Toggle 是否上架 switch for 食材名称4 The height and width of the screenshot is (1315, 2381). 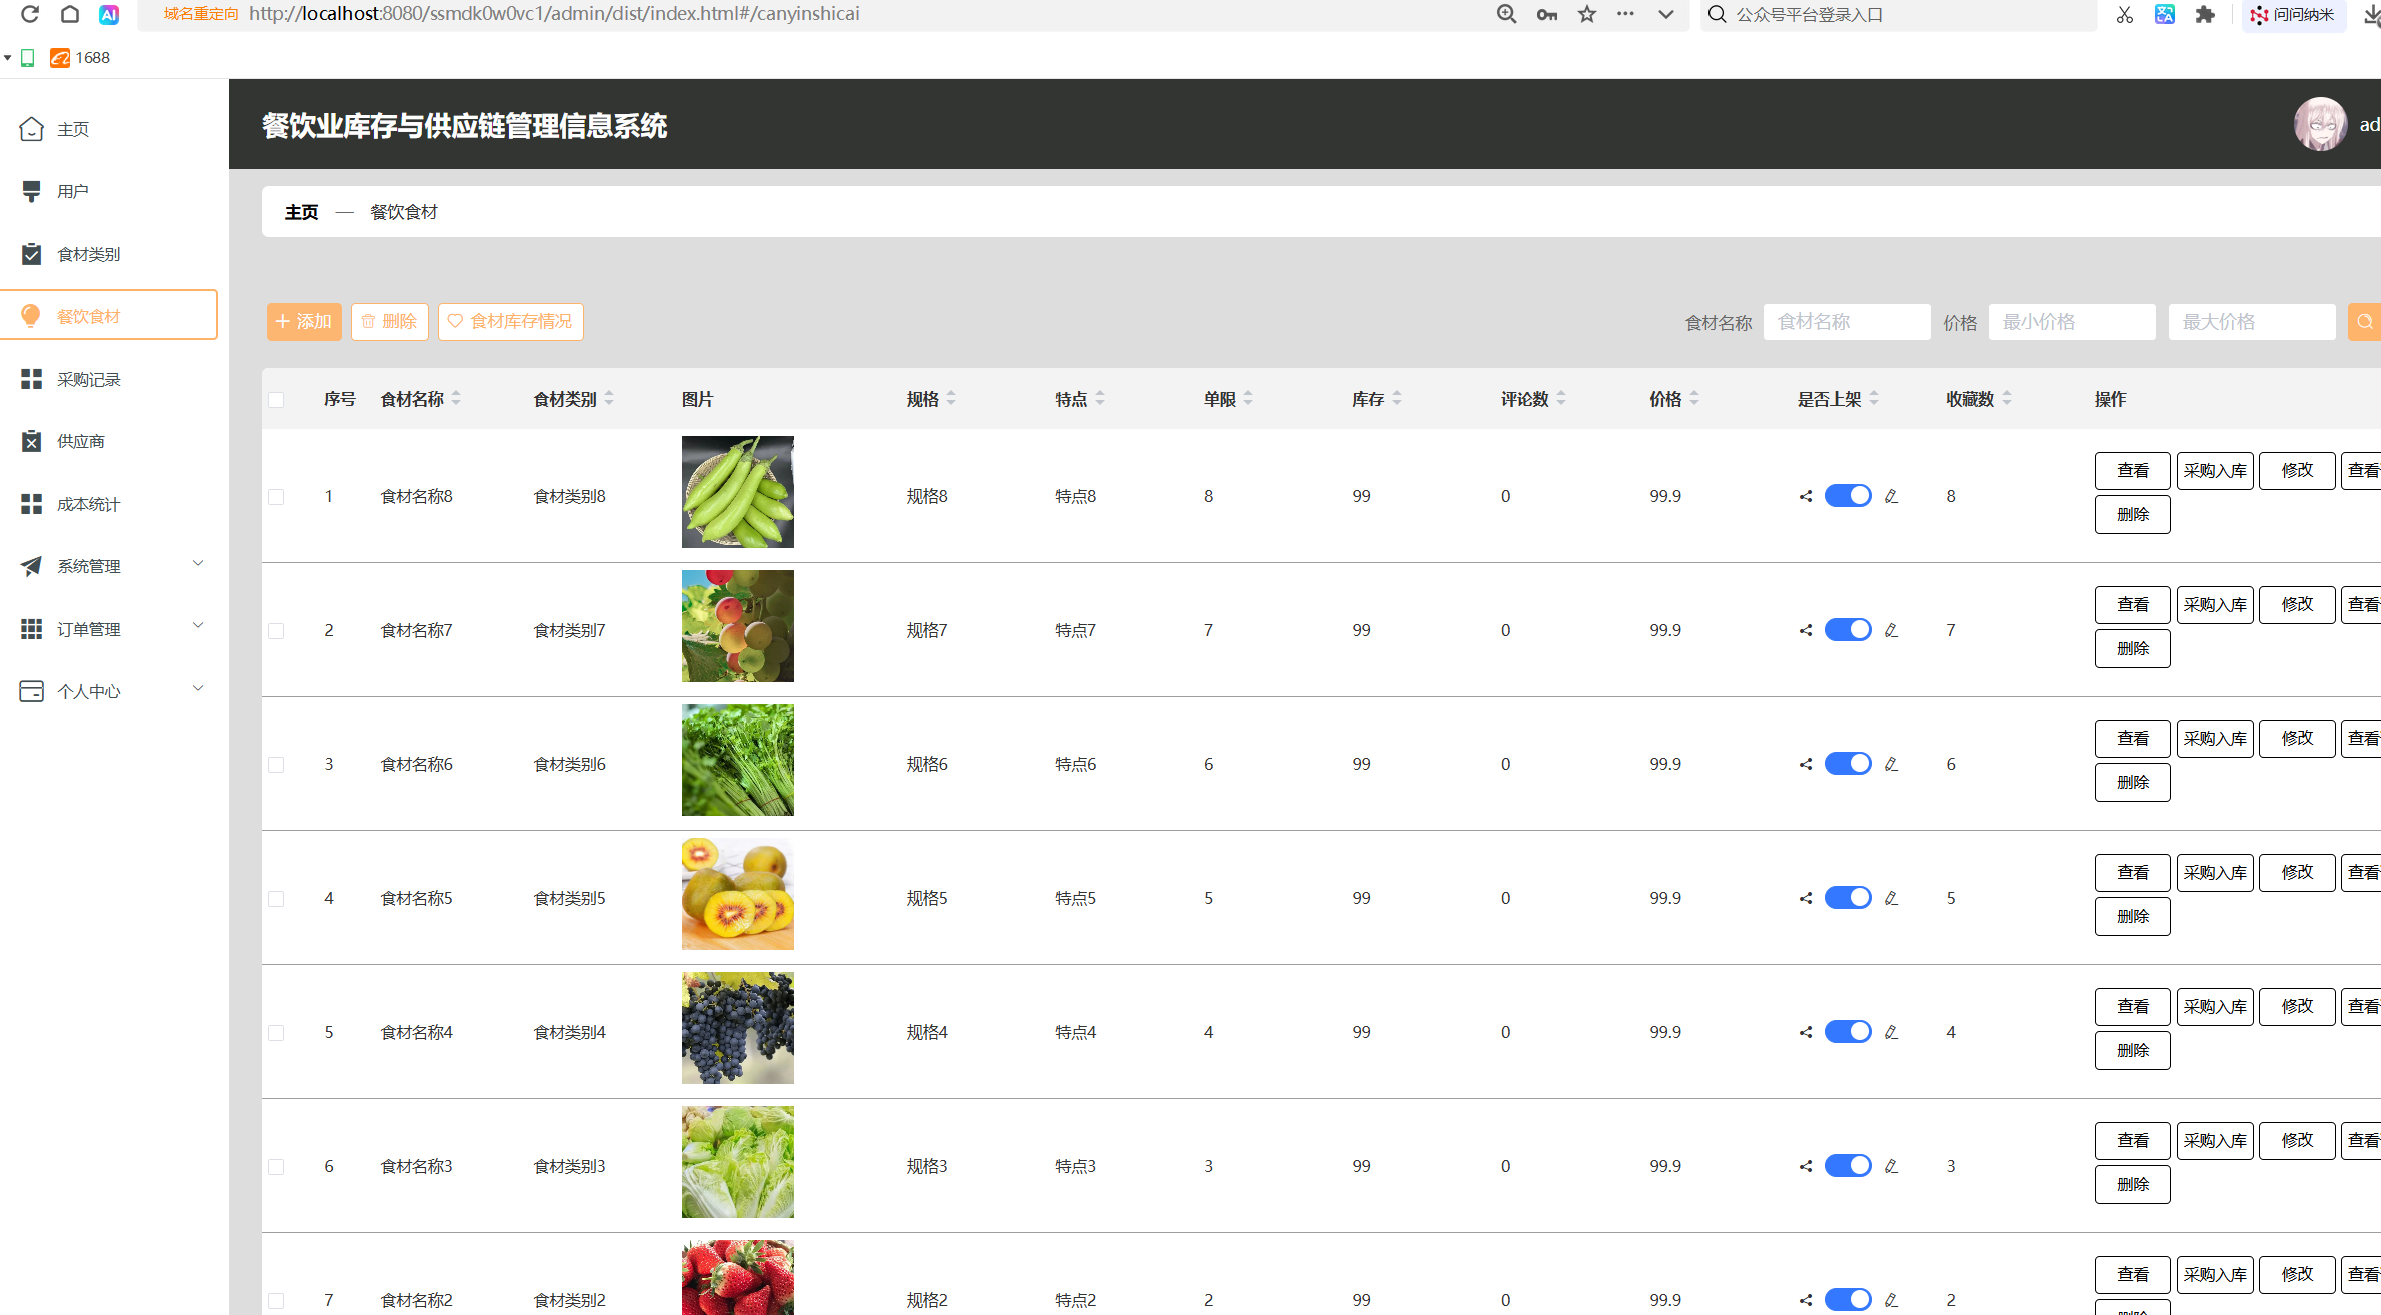tap(1848, 1032)
